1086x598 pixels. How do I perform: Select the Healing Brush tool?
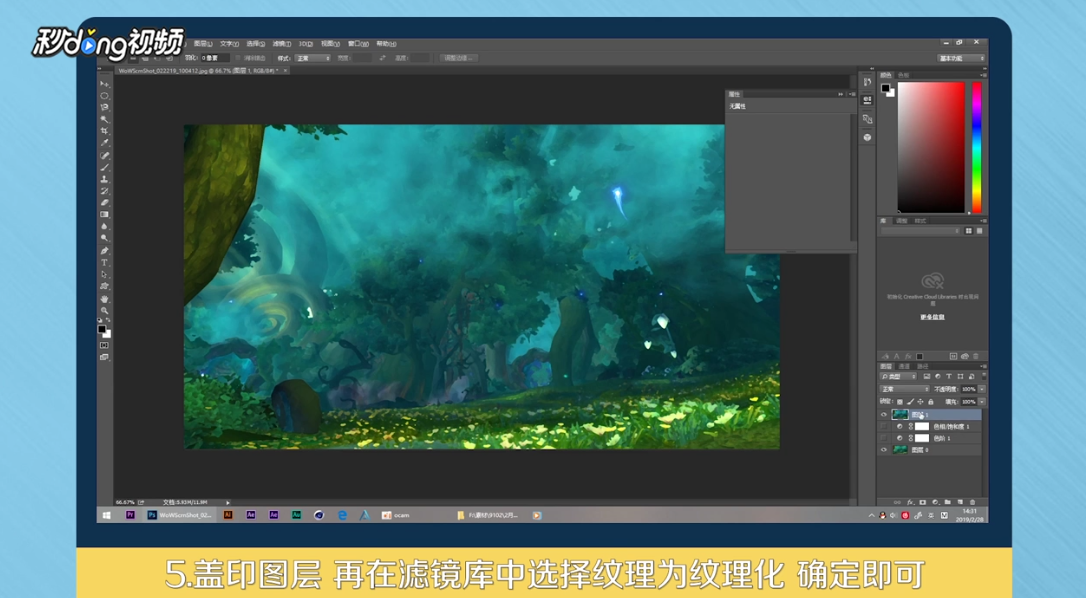coord(105,155)
